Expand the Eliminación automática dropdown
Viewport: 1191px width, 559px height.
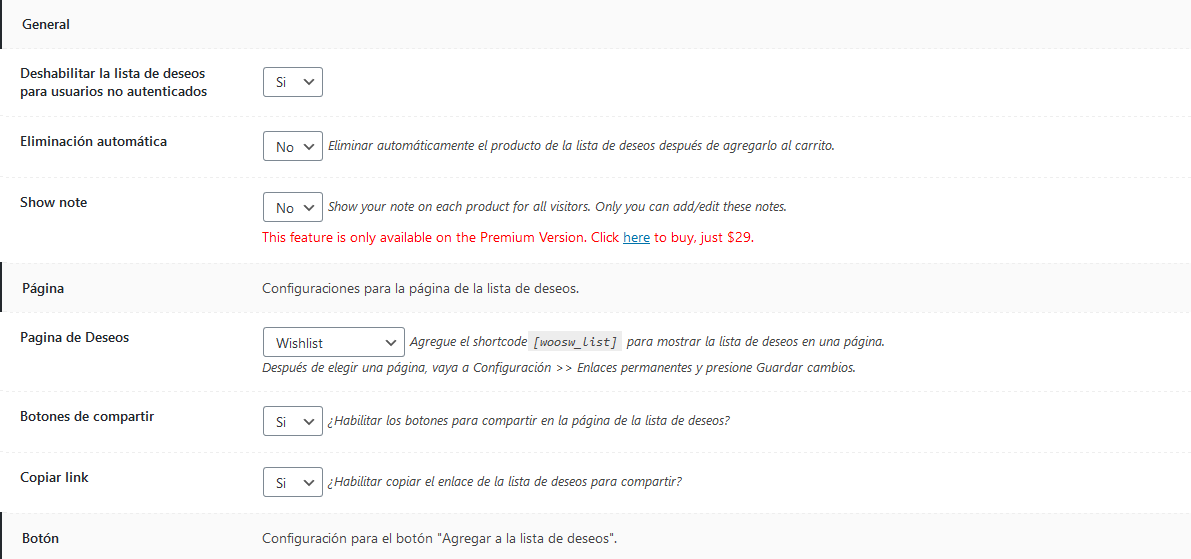coord(292,147)
